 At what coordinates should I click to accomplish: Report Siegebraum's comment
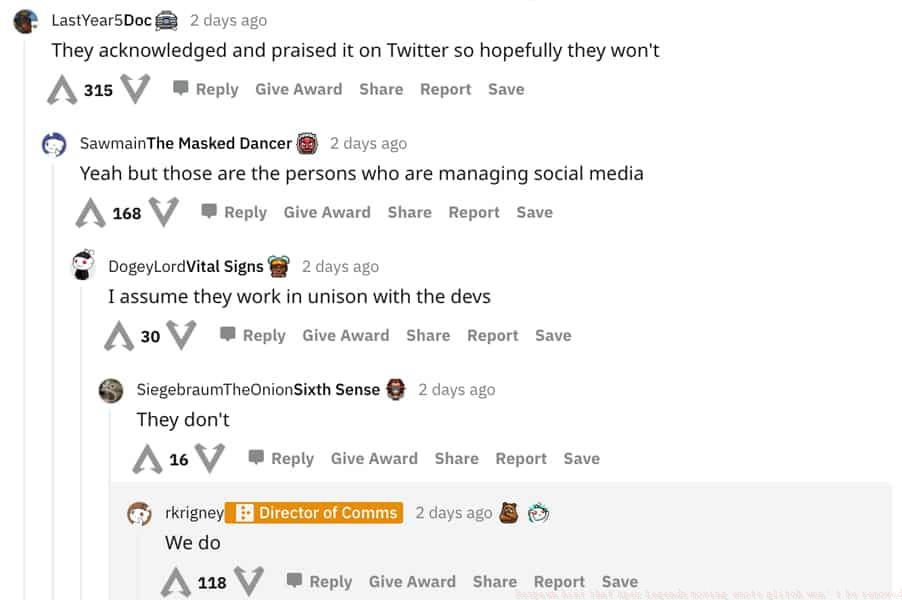click(521, 459)
